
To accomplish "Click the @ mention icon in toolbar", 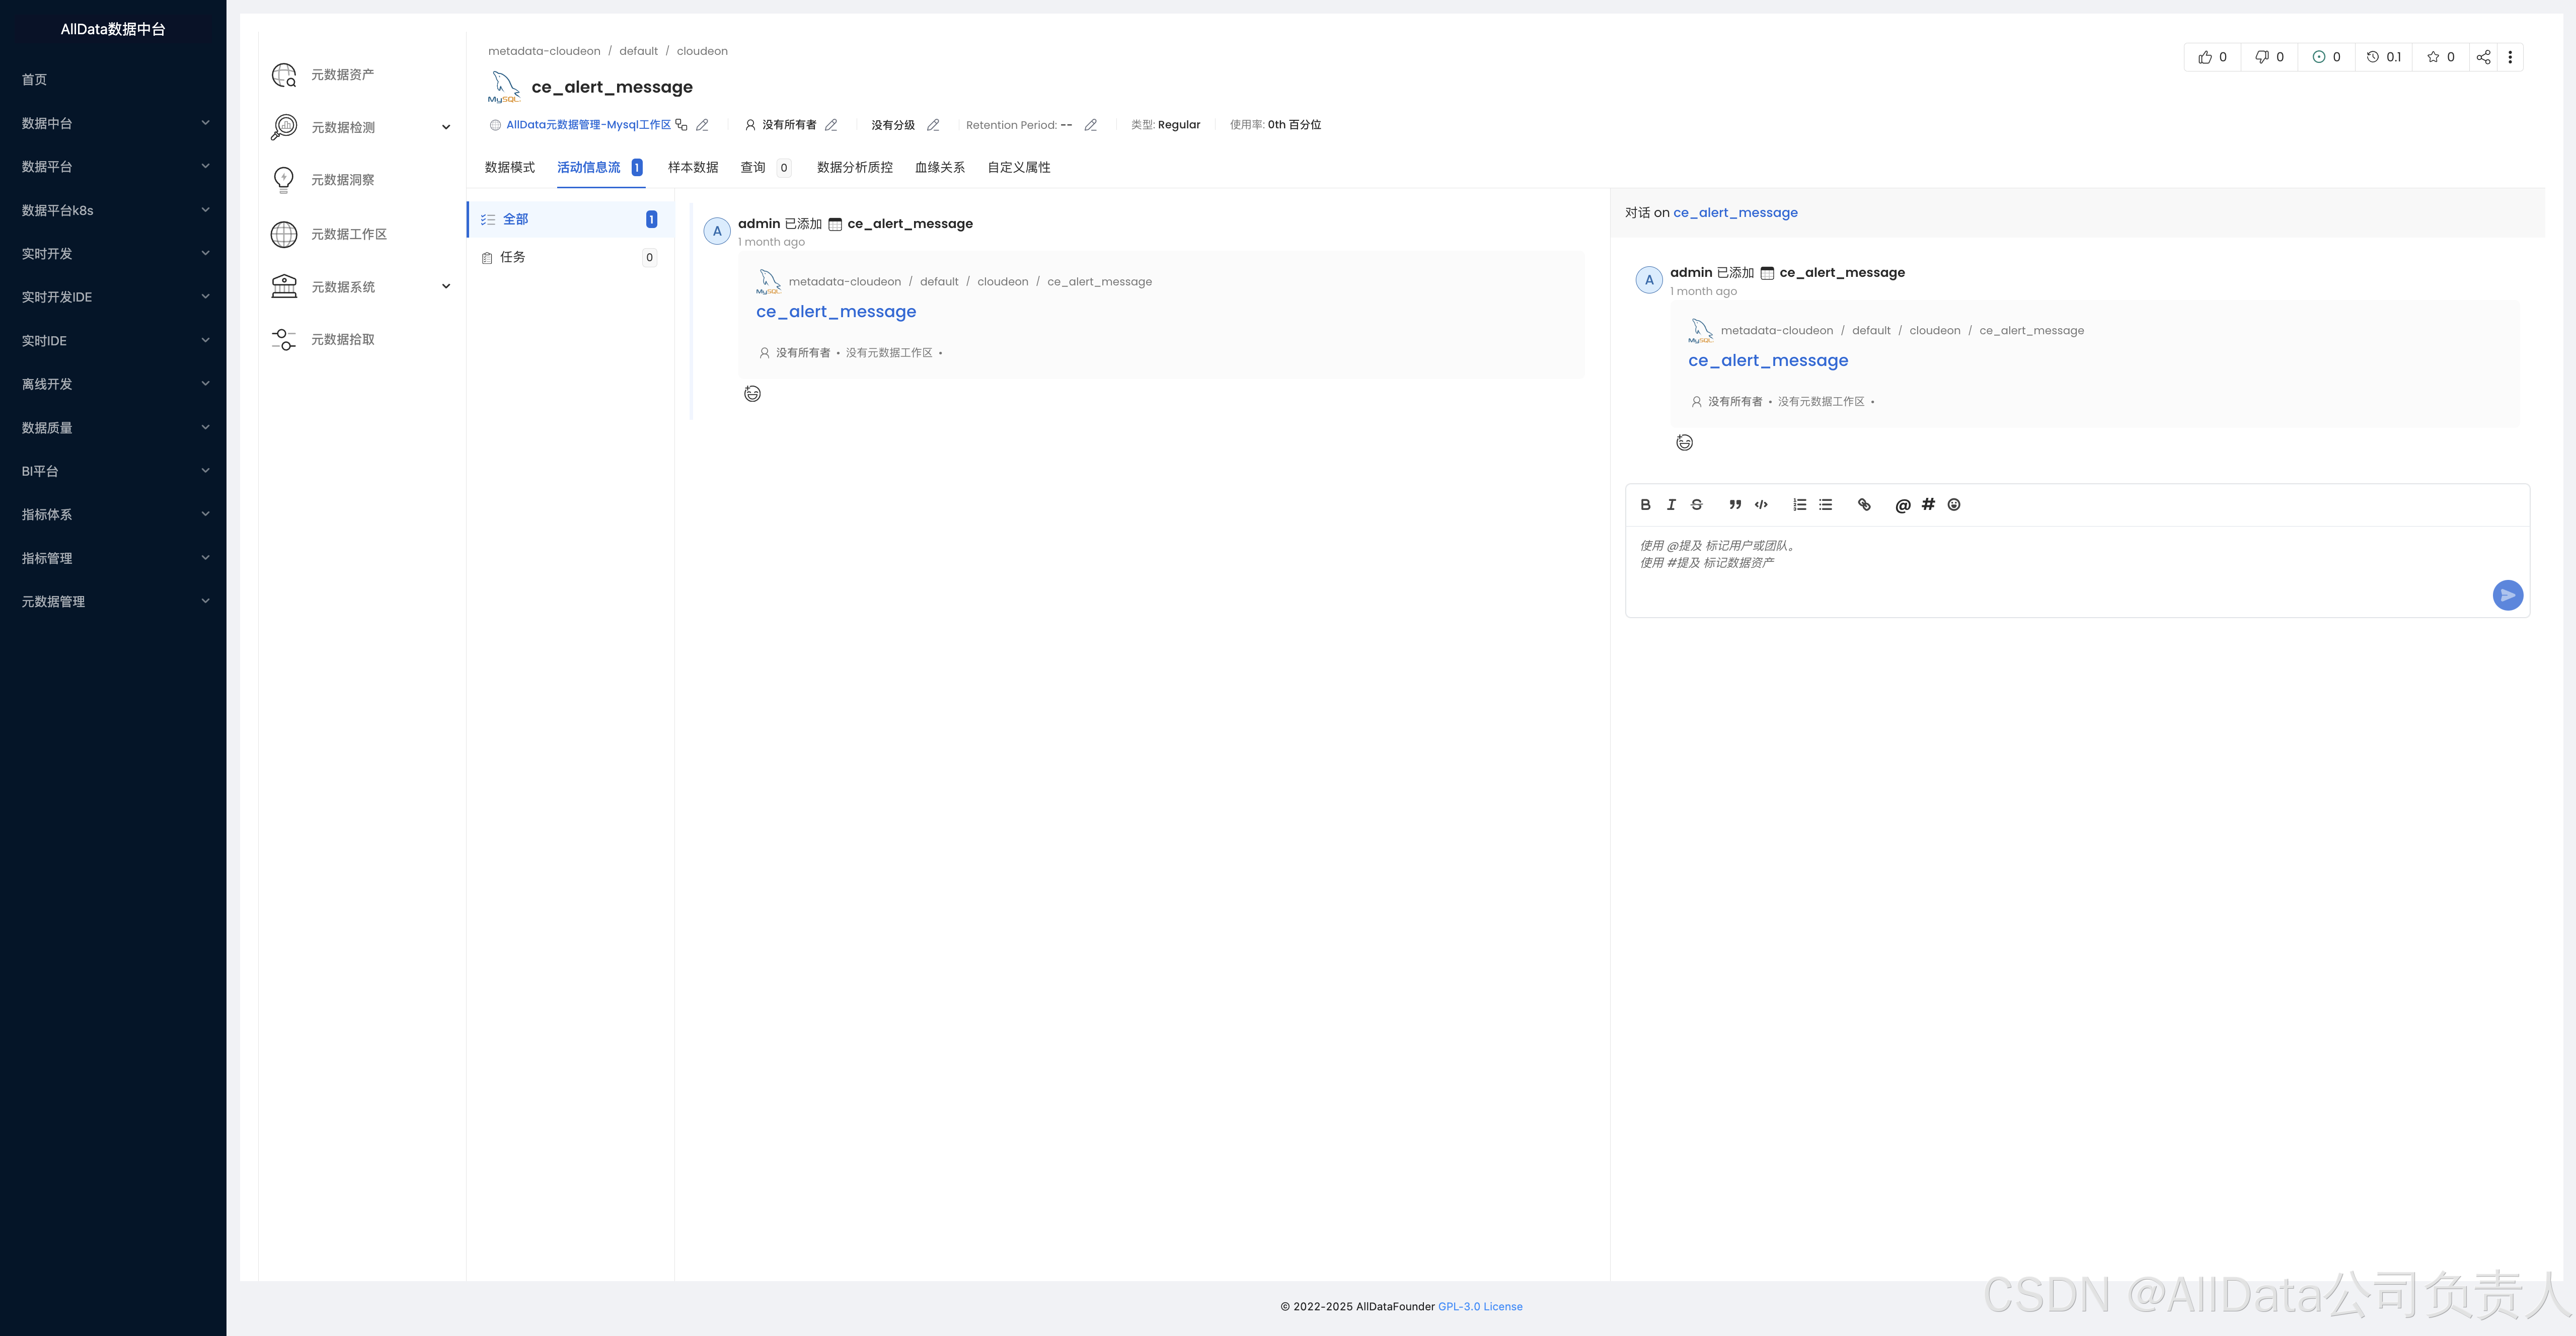I will click(x=1902, y=505).
